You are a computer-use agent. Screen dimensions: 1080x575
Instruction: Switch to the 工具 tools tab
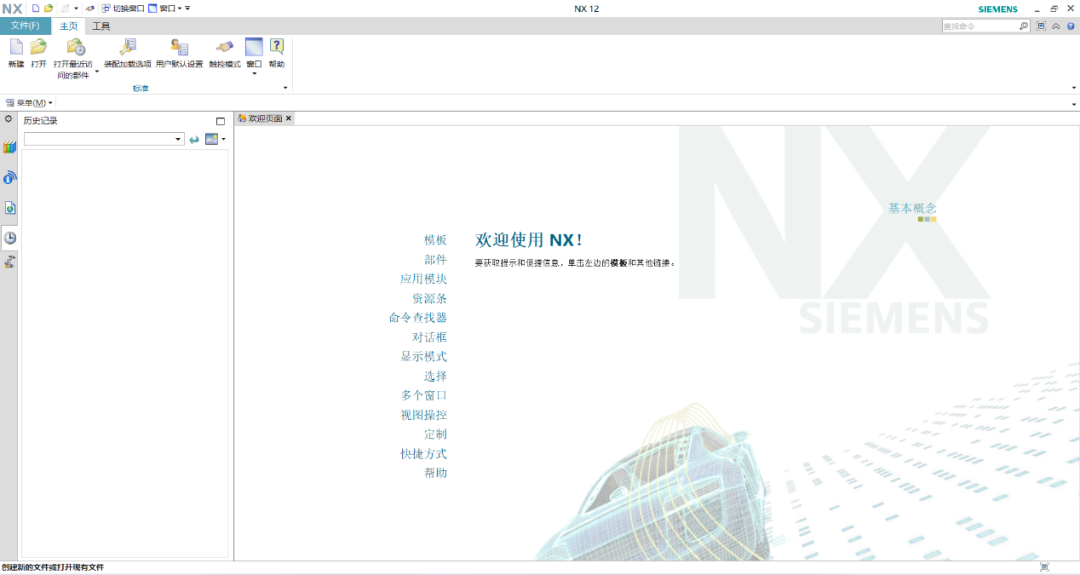101,26
